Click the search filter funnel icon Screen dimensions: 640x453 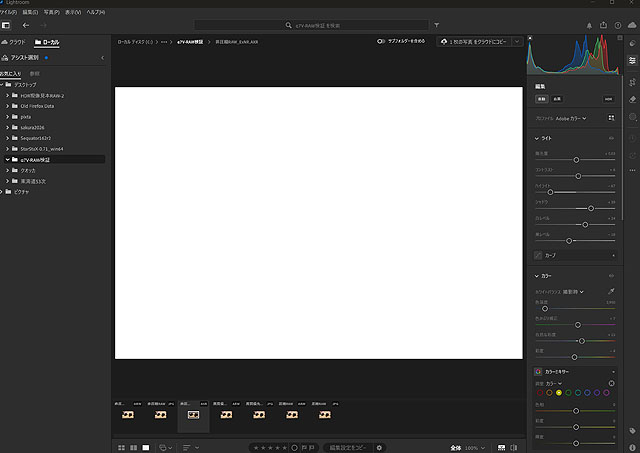click(x=437, y=25)
